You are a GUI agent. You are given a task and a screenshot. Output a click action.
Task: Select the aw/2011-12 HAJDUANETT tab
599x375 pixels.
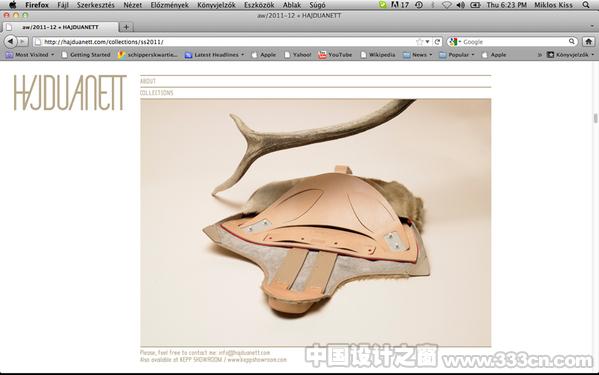pyautogui.click(x=60, y=27)
